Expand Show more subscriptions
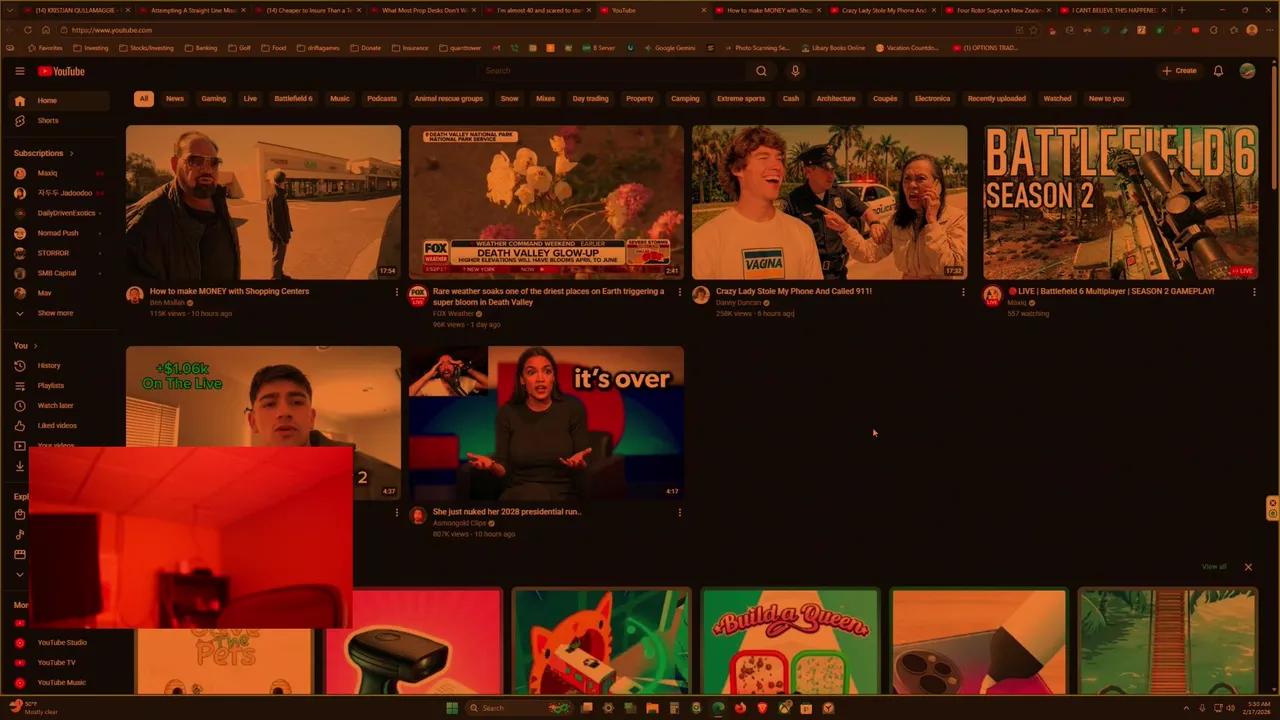The width and height of the screenshot is (1280, 720). pyautogui.click(x=60, y=313)
